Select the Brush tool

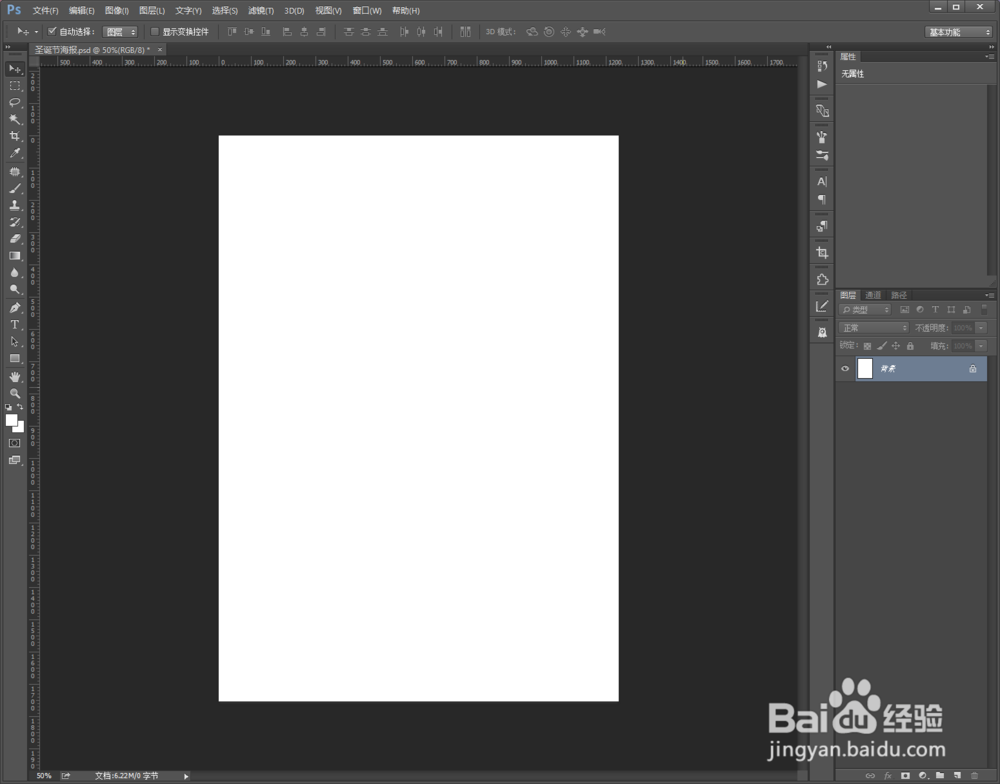[14, 189]
